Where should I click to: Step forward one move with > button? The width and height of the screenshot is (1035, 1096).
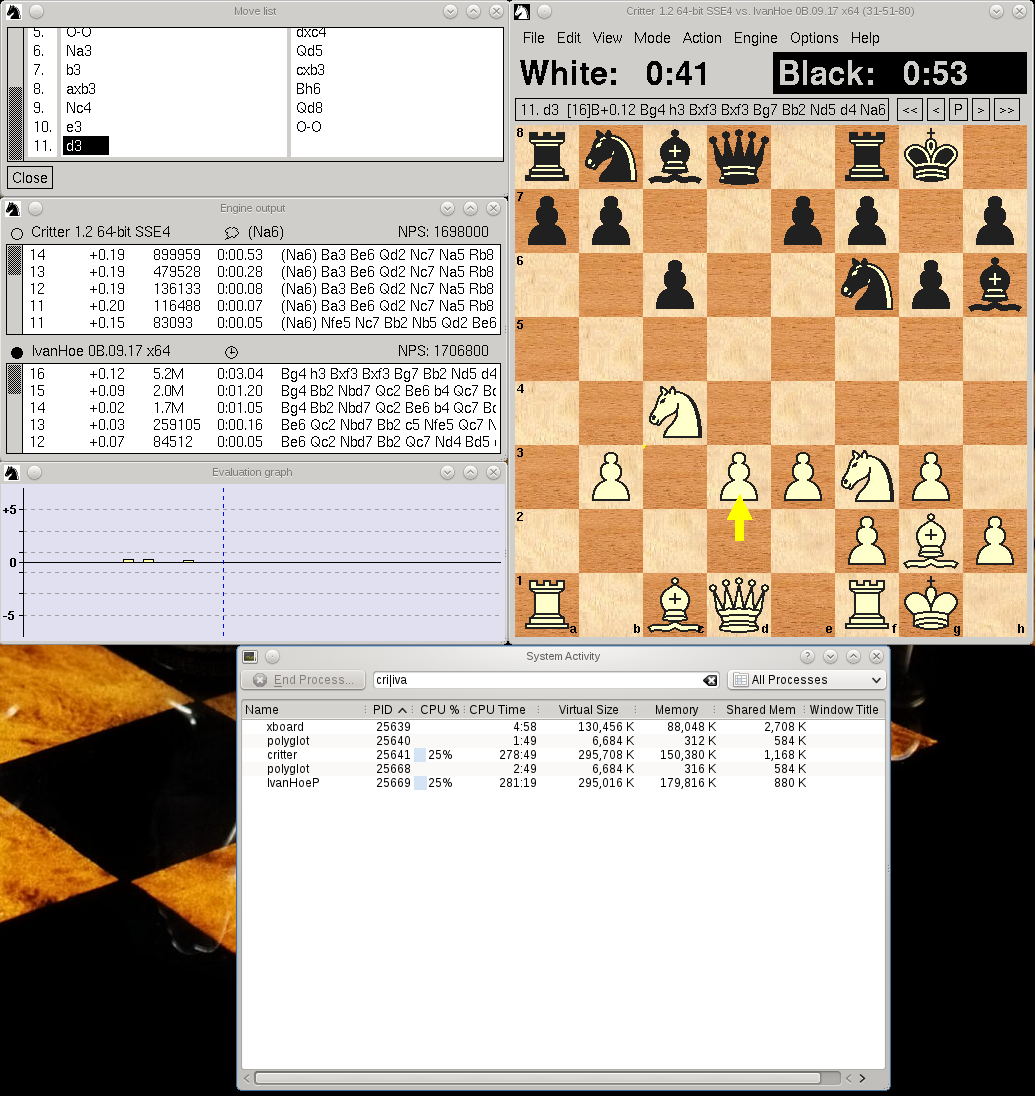[980, 110]
